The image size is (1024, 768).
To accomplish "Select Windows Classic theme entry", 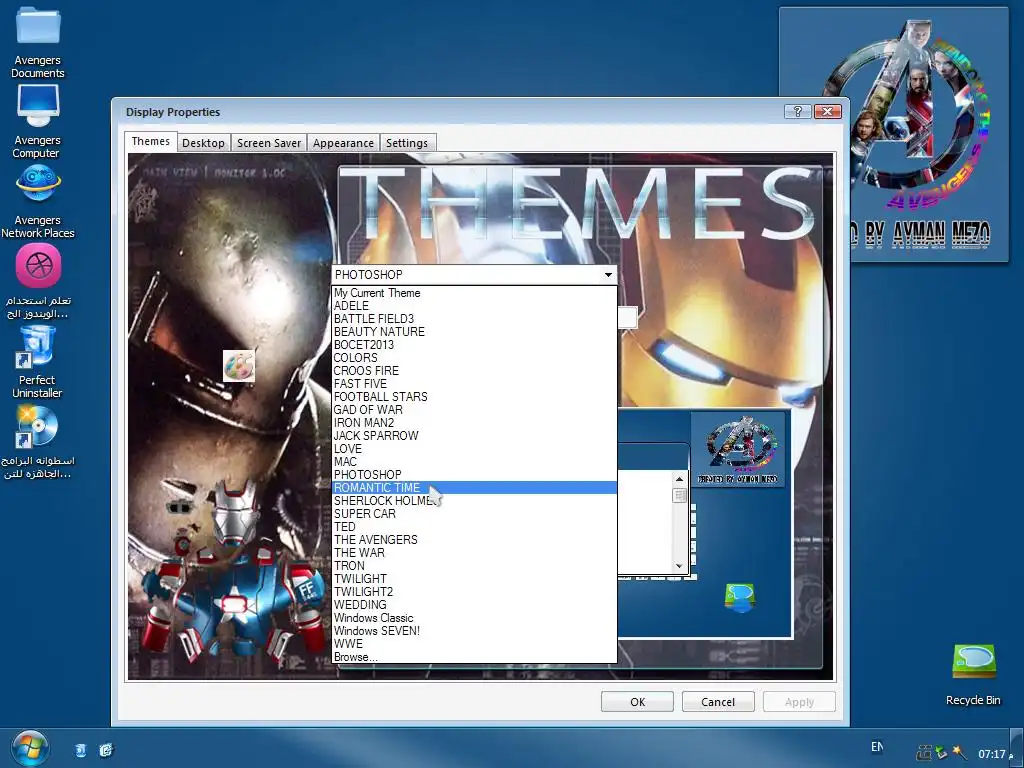I will pos(474,618).
